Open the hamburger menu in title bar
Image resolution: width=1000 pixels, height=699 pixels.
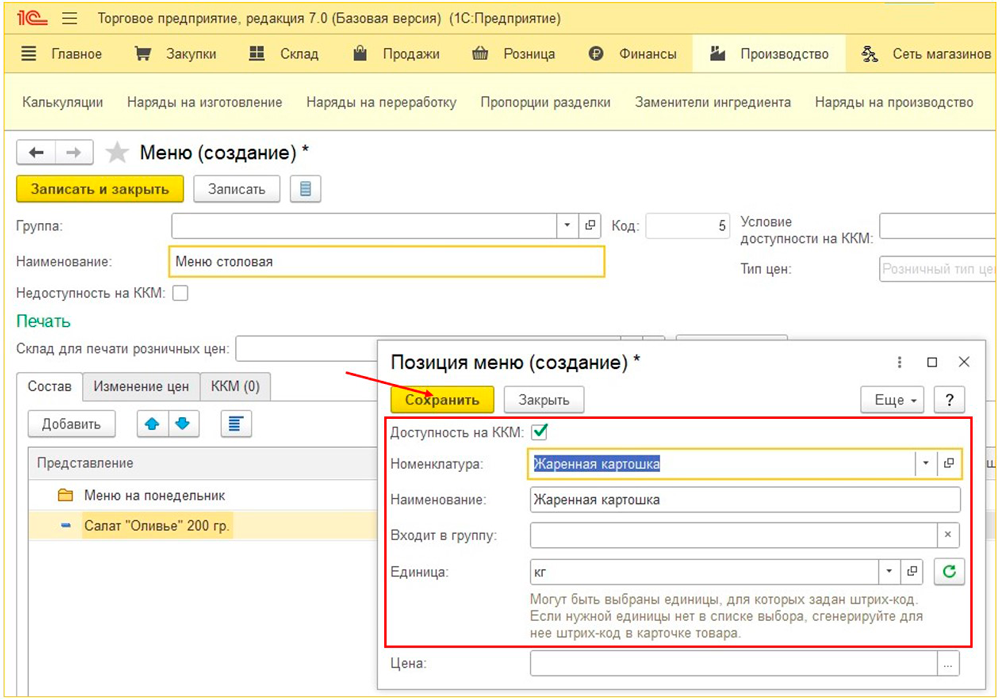point(69,19)
